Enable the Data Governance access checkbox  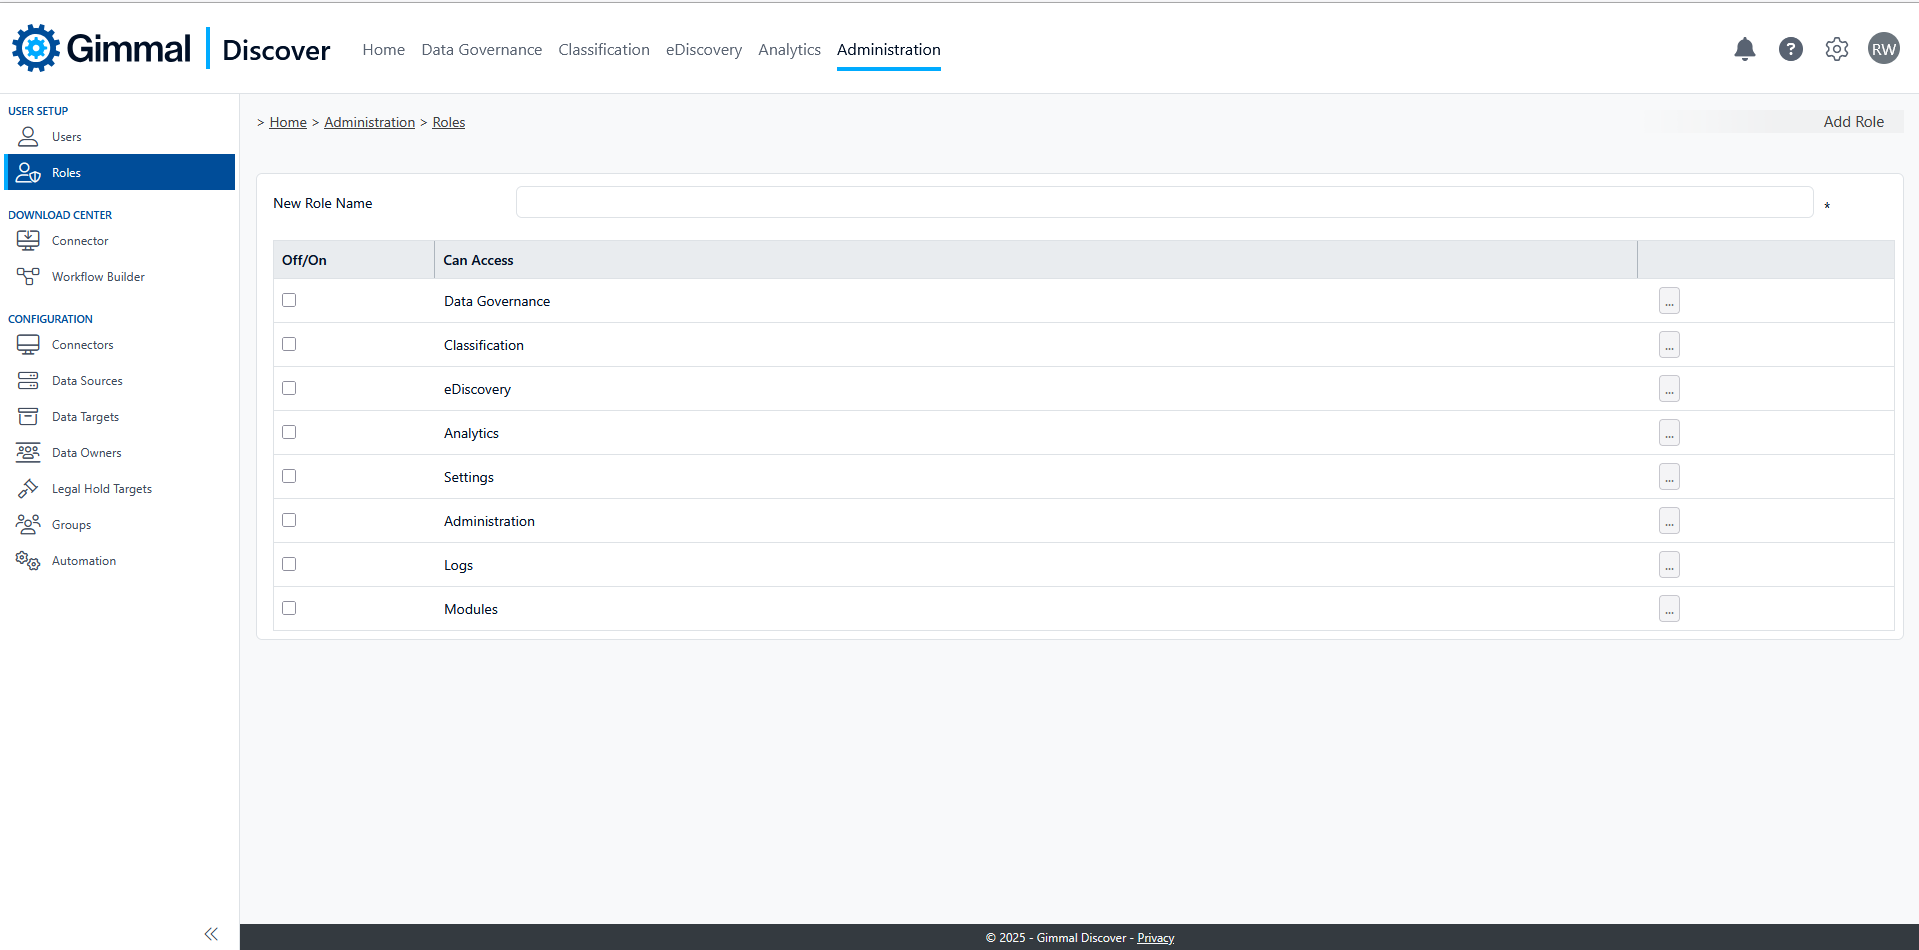point(289,300)
